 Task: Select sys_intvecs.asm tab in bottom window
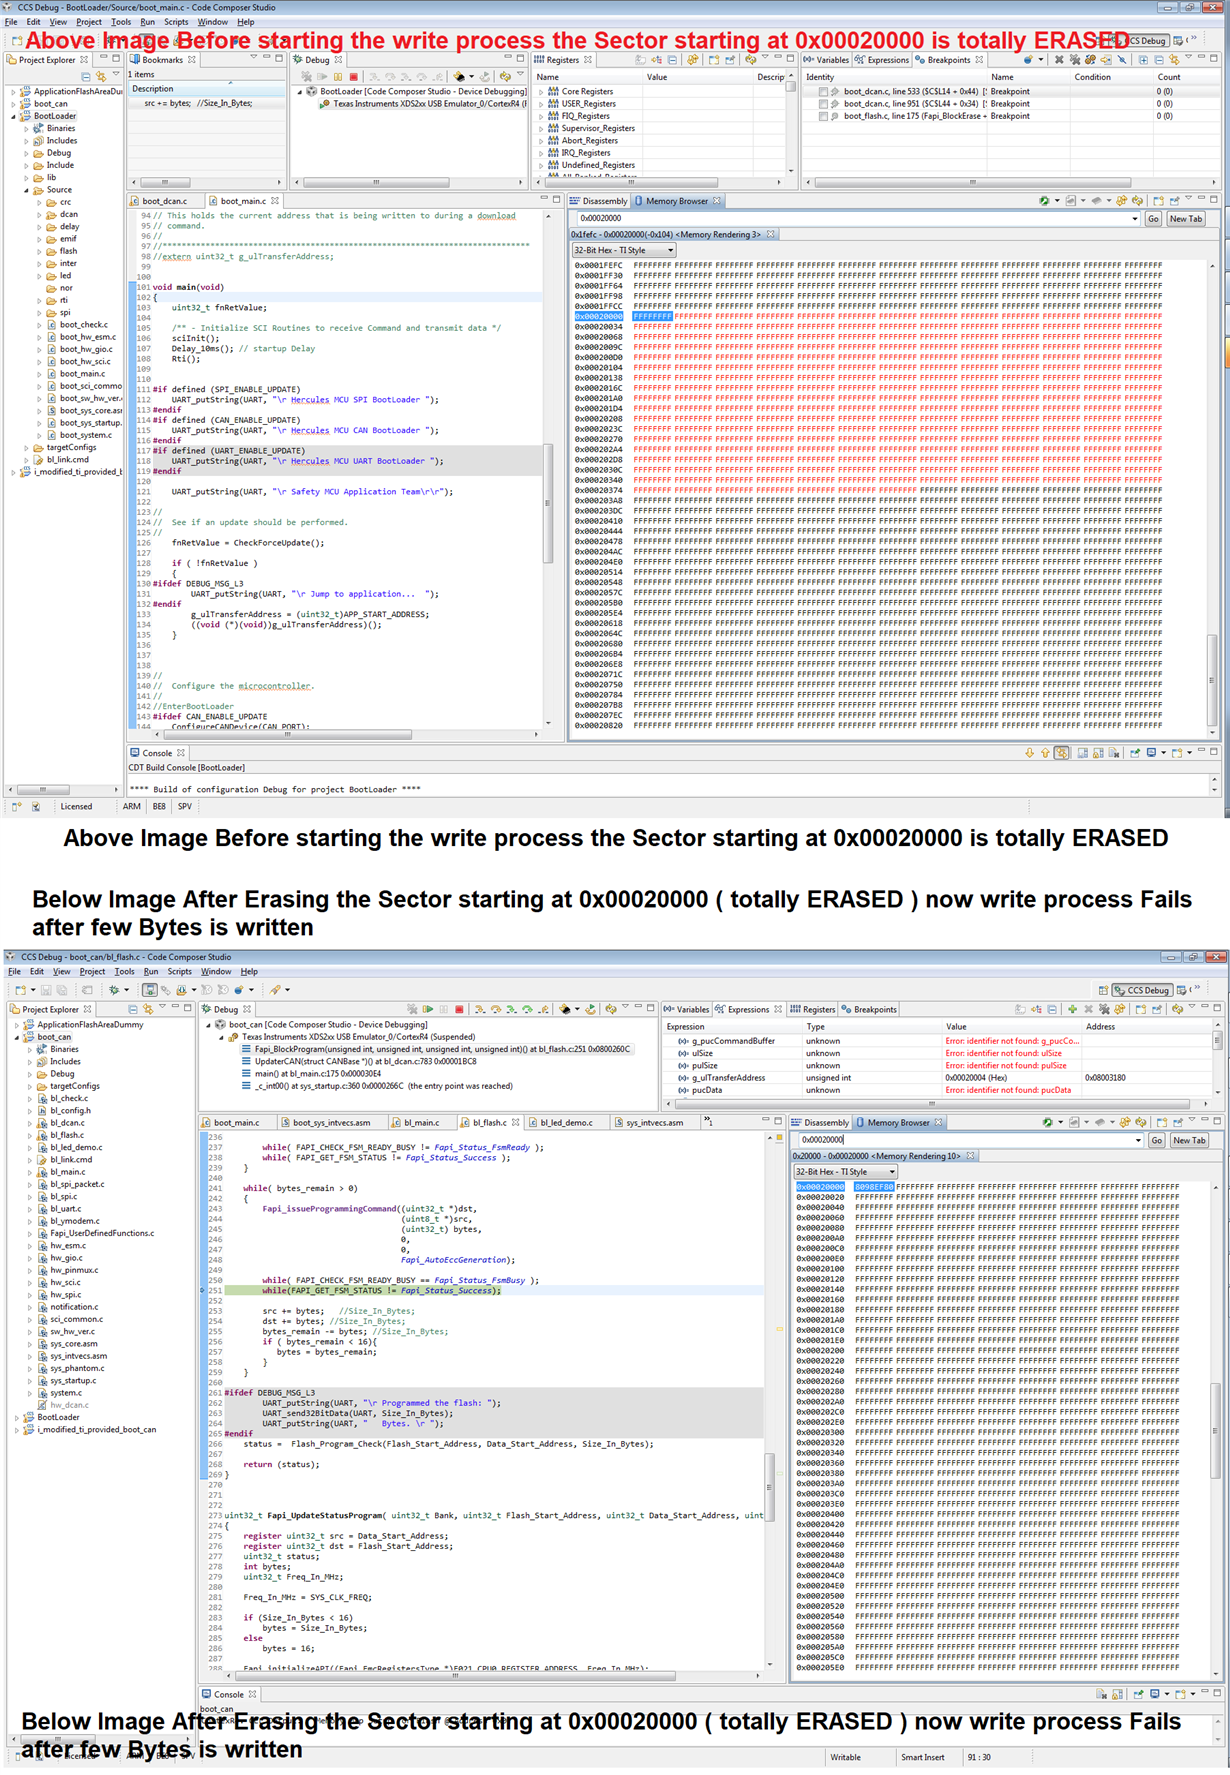648,1122
